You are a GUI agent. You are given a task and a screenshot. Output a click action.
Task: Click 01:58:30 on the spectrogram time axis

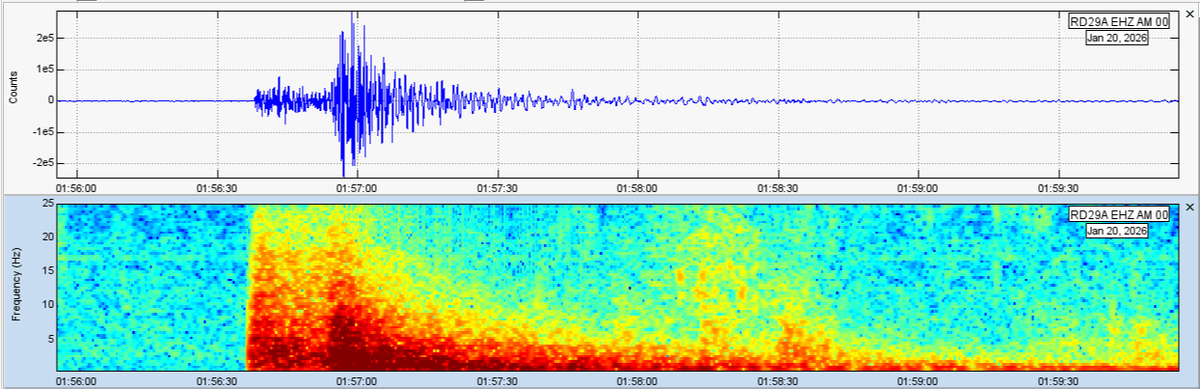(778, 381)
